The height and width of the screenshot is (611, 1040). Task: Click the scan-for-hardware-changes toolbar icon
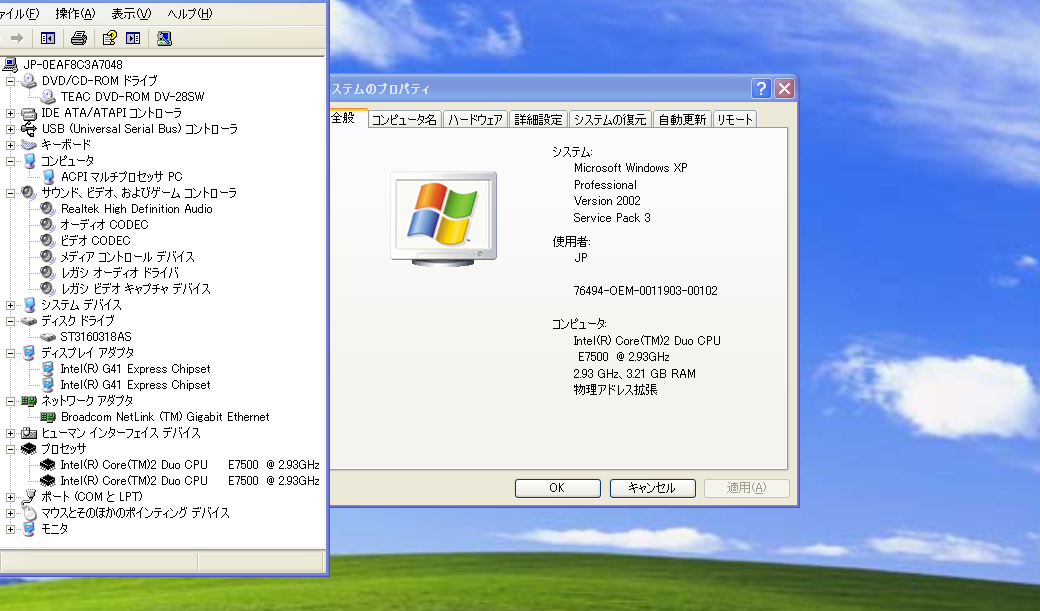(x=163, y=37)
